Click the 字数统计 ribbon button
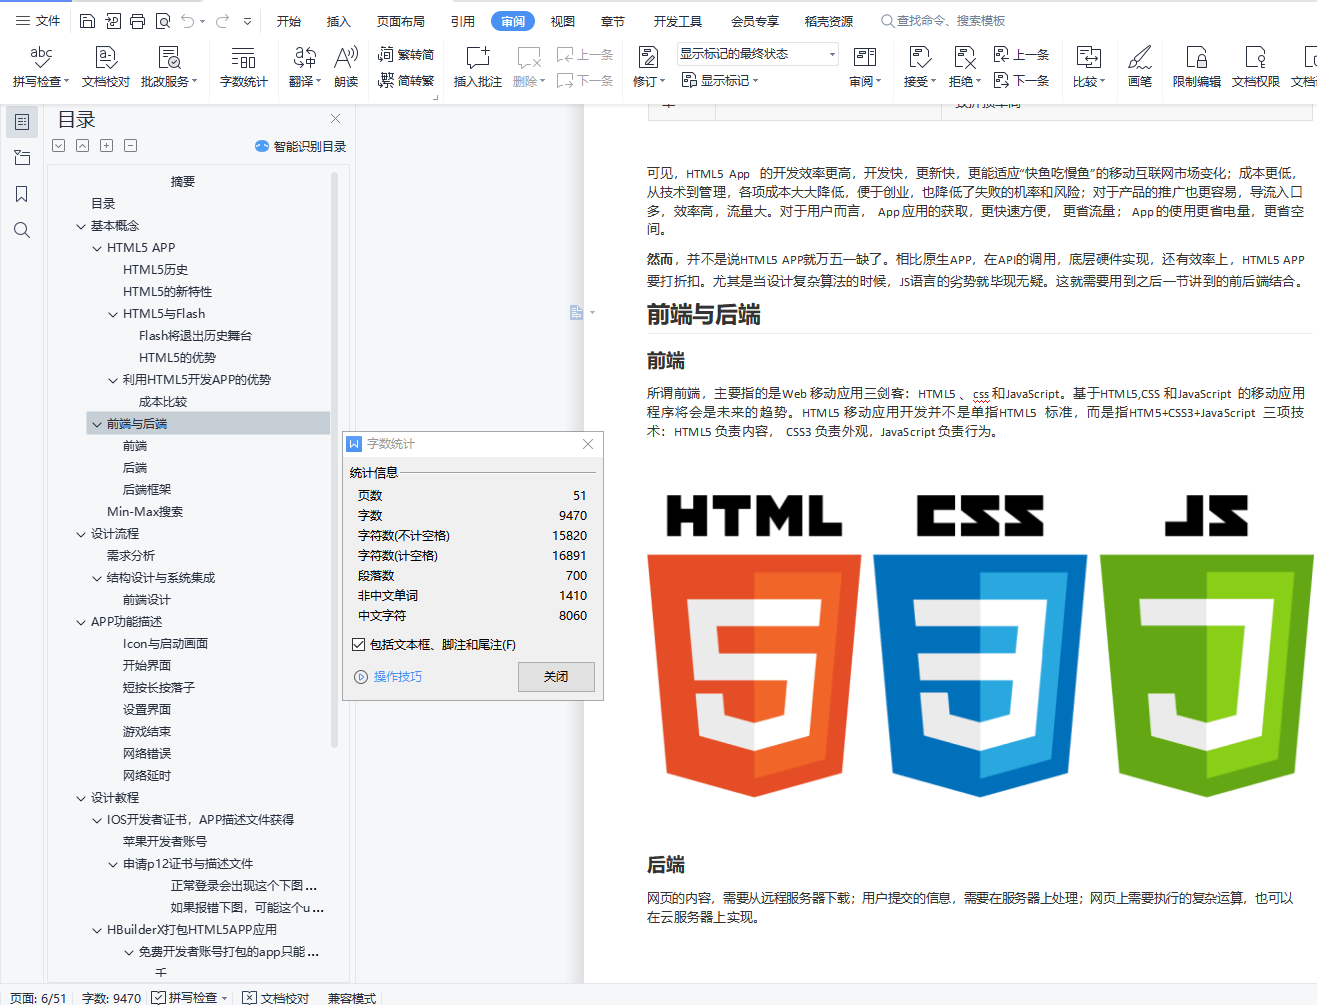 click(x=244, y=66)
